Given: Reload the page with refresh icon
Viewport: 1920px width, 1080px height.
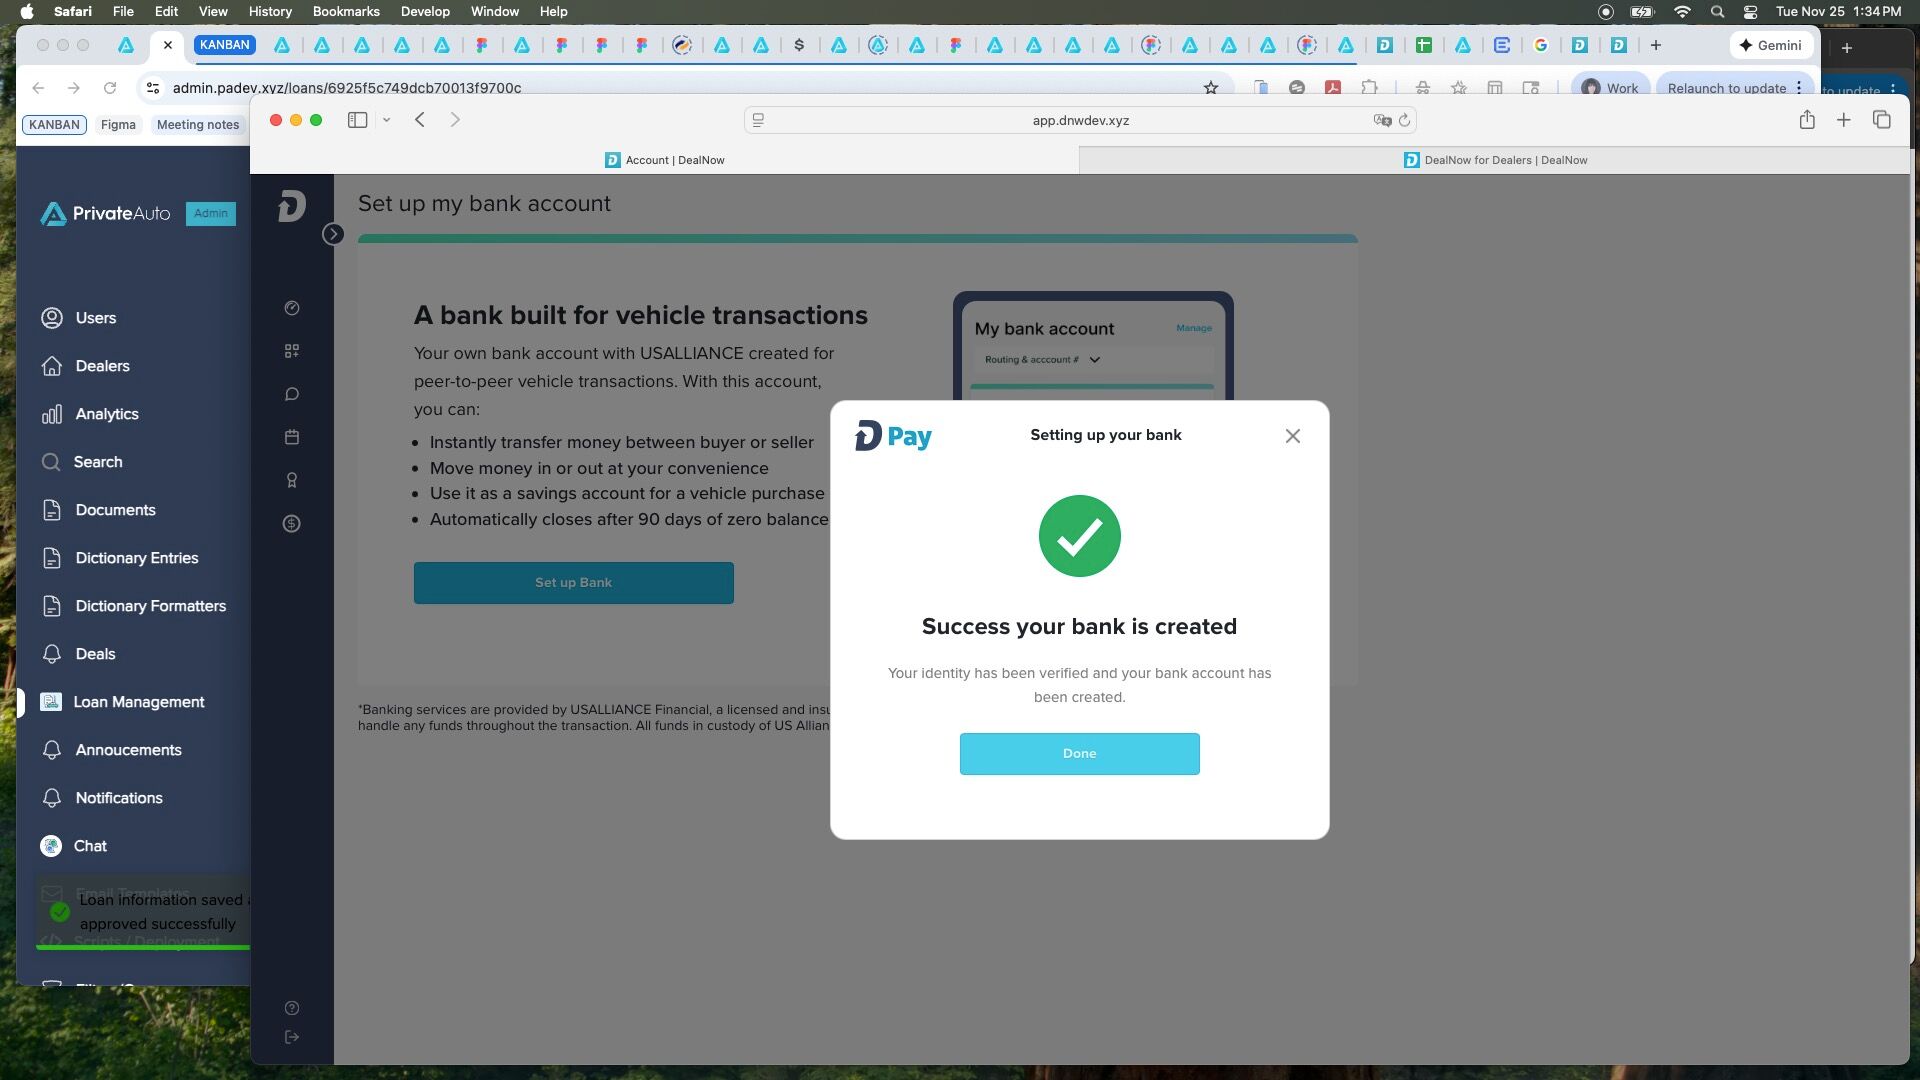Looking at the screenshot, I should click(1404, 120).
